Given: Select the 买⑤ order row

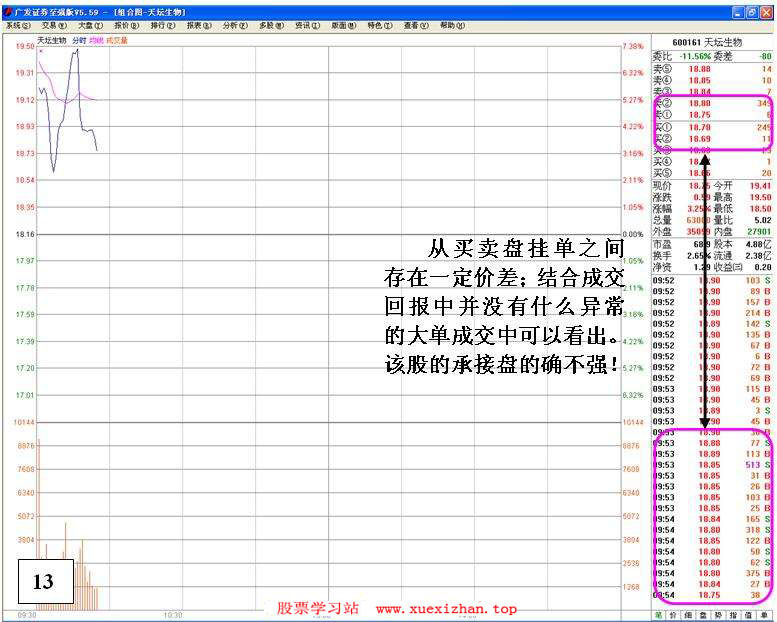Looking at the screenshot, I should (712, 173).
